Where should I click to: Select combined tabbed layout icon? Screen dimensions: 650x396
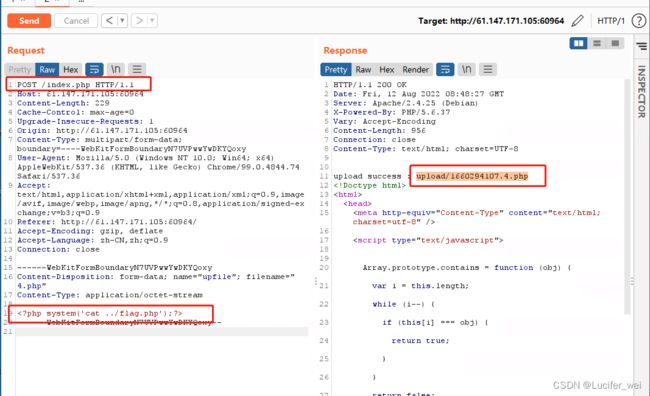(x=615, y=43)
